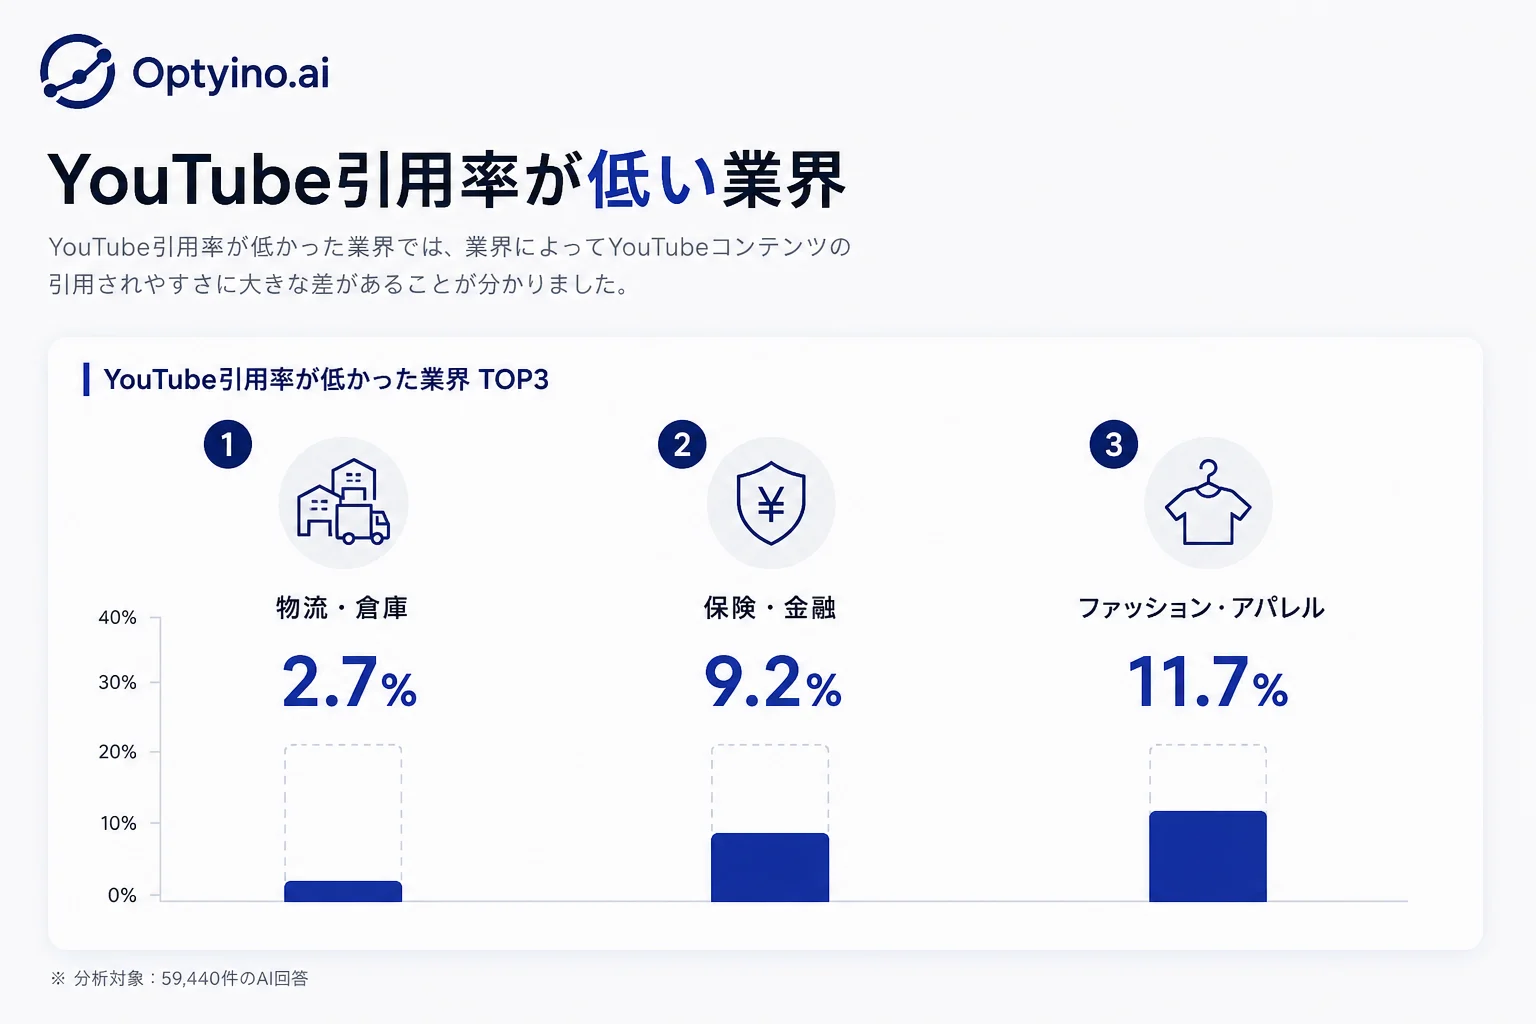Click the 保険・金融 category label
Viewport: 1536px width, 1024px height.
pyautogui.click(x=770, y=608)
